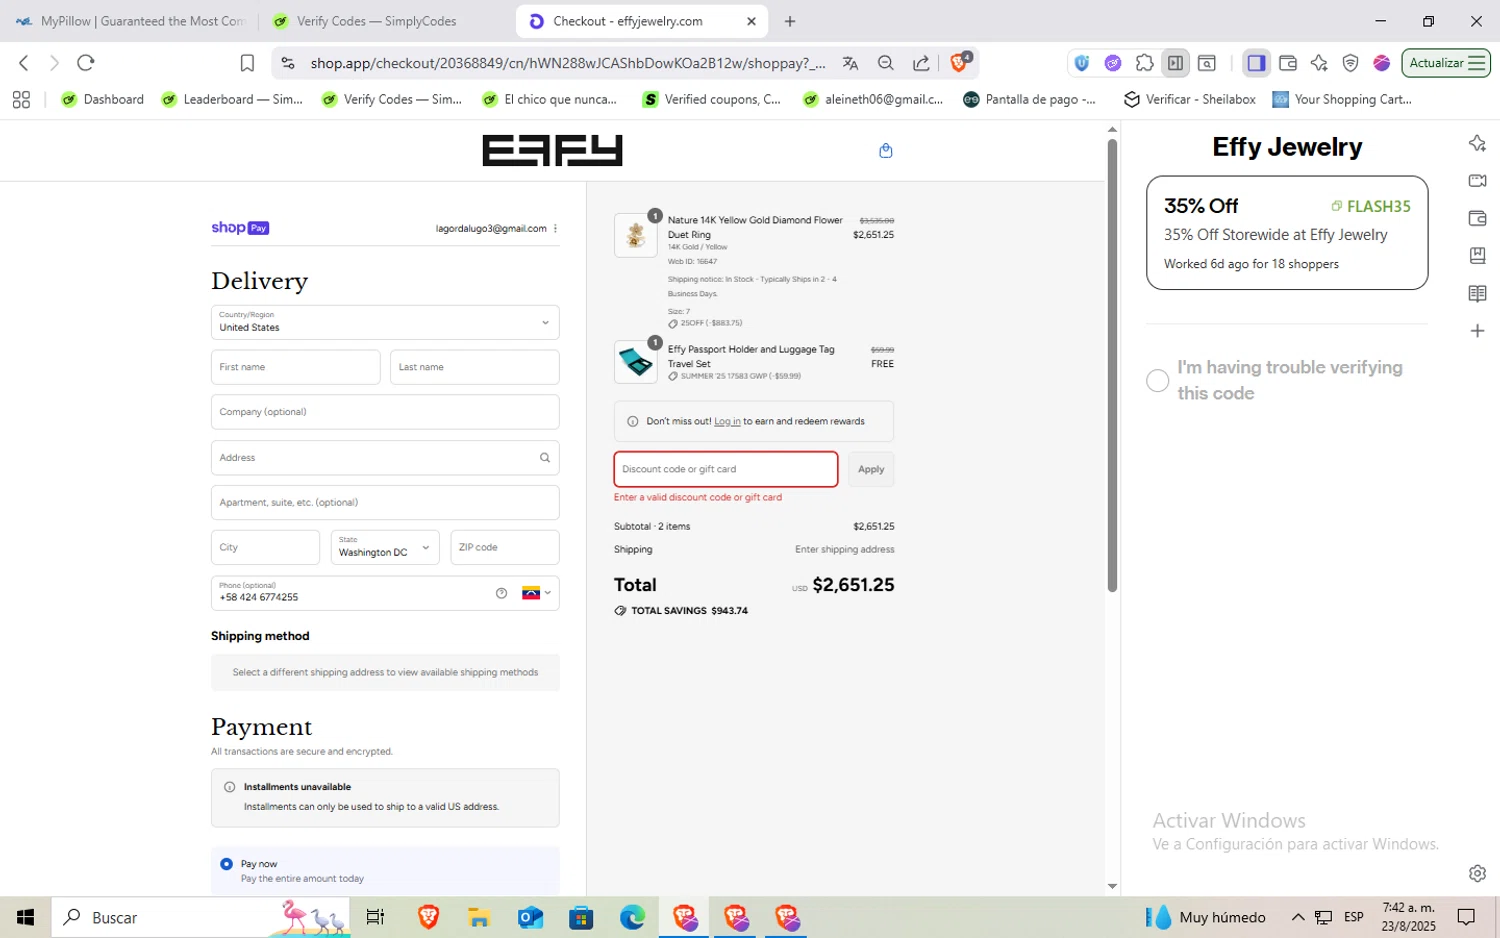Open File Explorer from taskbar

point(478,917)
